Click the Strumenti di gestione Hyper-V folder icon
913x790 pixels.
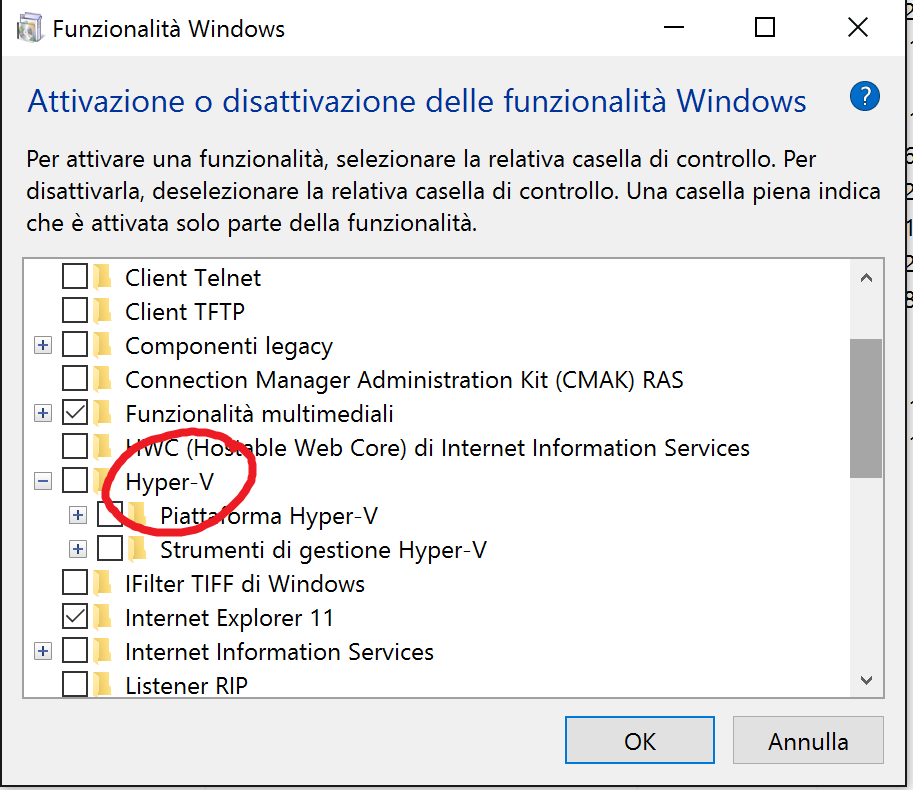(138, 549)
